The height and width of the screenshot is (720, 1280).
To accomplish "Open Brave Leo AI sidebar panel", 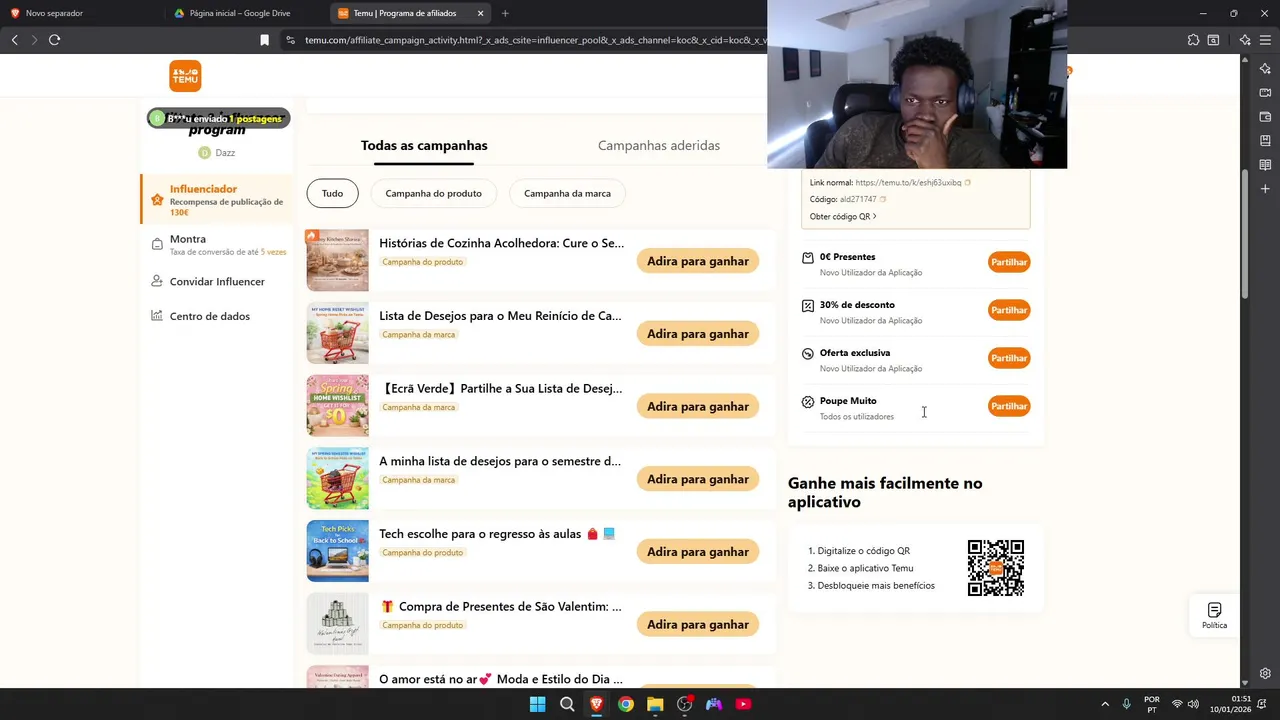I will click(x=1265, y=69).
